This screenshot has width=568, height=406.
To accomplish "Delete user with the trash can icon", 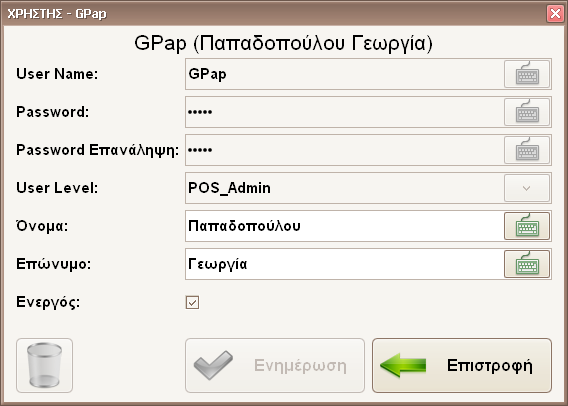I will pyautogui.click(x=45, y=365).
